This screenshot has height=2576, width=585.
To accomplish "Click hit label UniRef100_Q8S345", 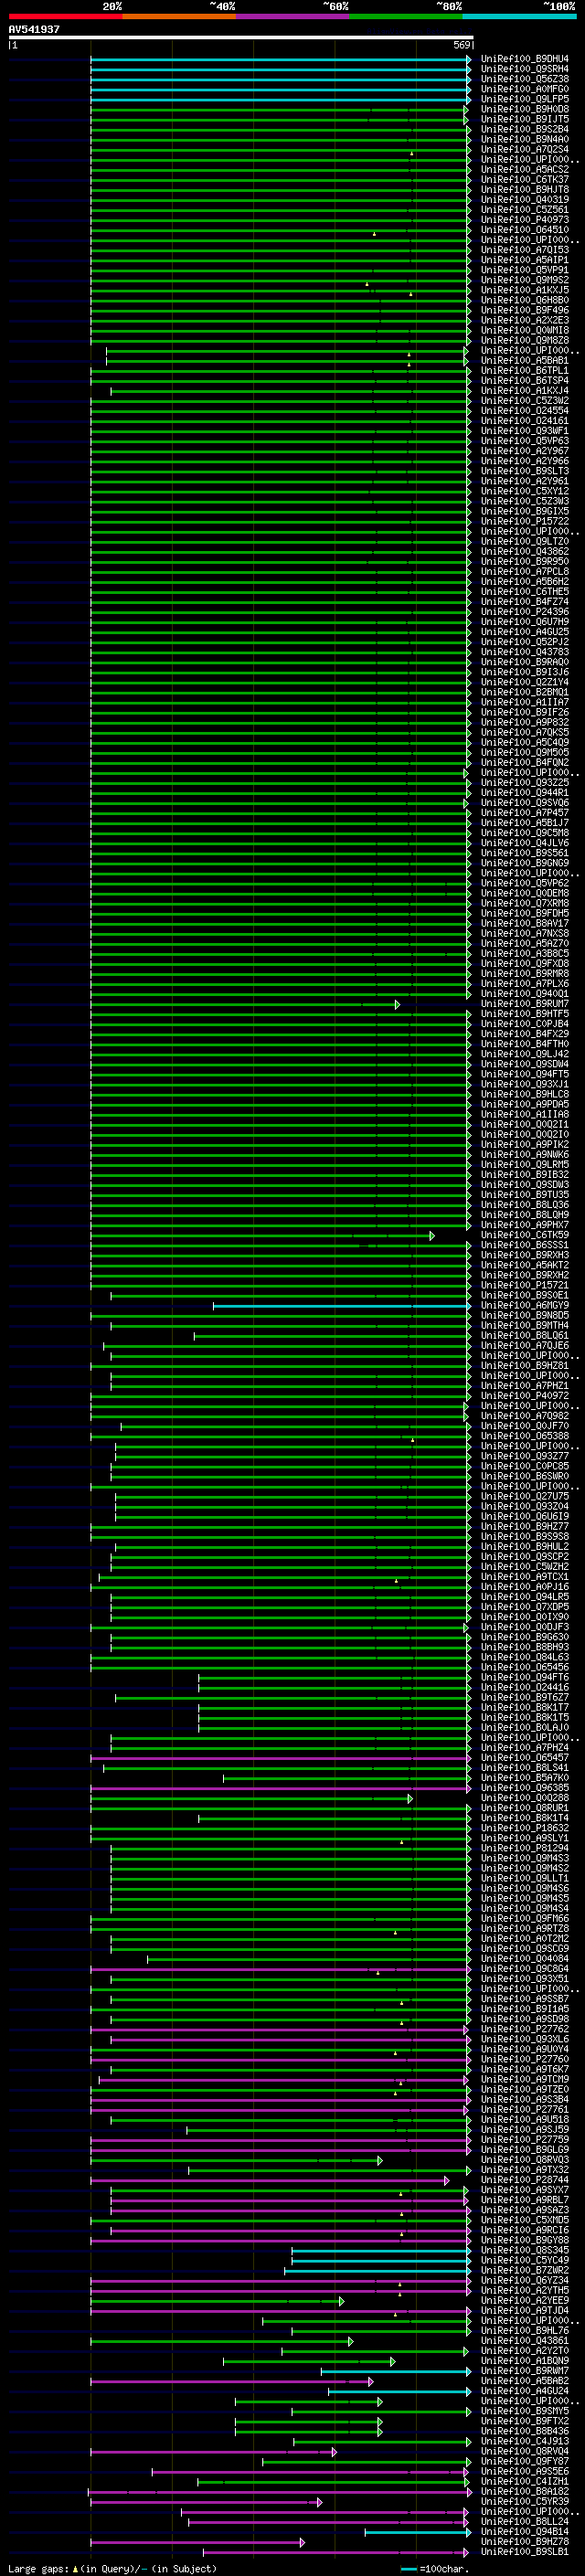I will click(524, 2251).
